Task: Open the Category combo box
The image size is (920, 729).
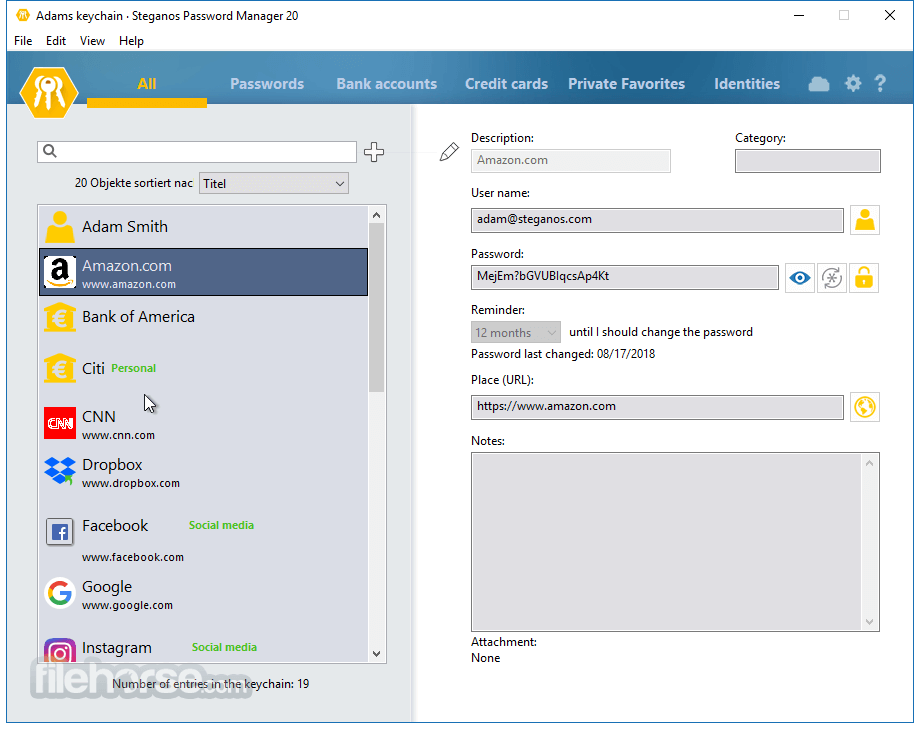Action: [807, 161]
